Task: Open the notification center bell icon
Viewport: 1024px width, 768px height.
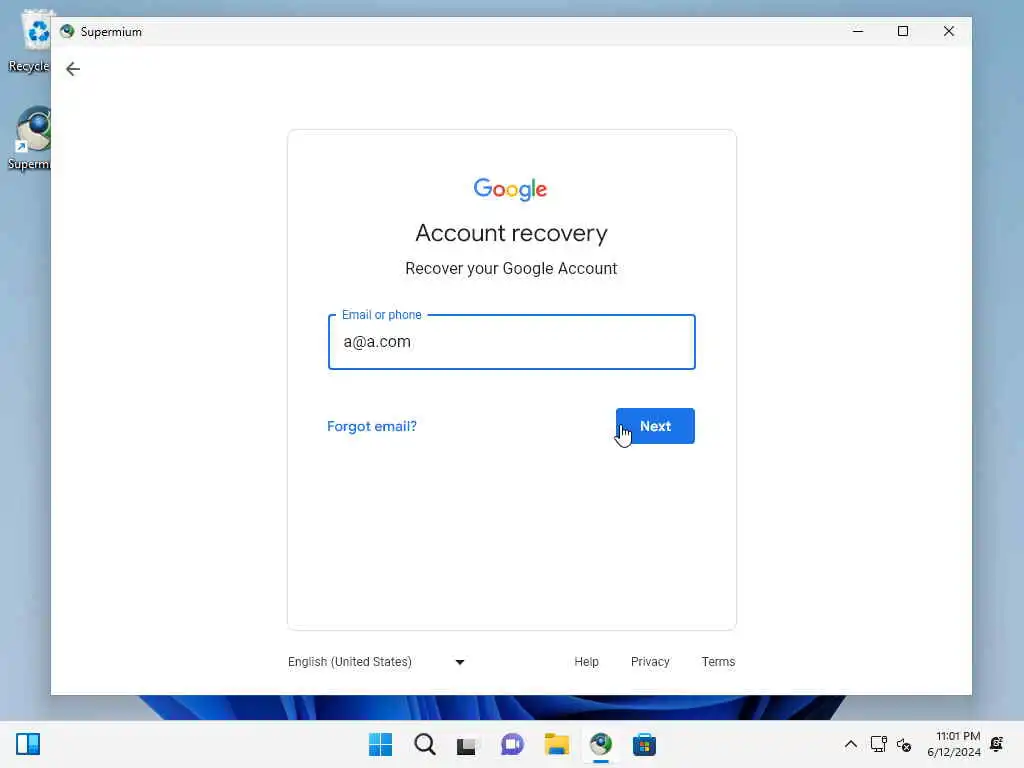Action: (997, 744)
